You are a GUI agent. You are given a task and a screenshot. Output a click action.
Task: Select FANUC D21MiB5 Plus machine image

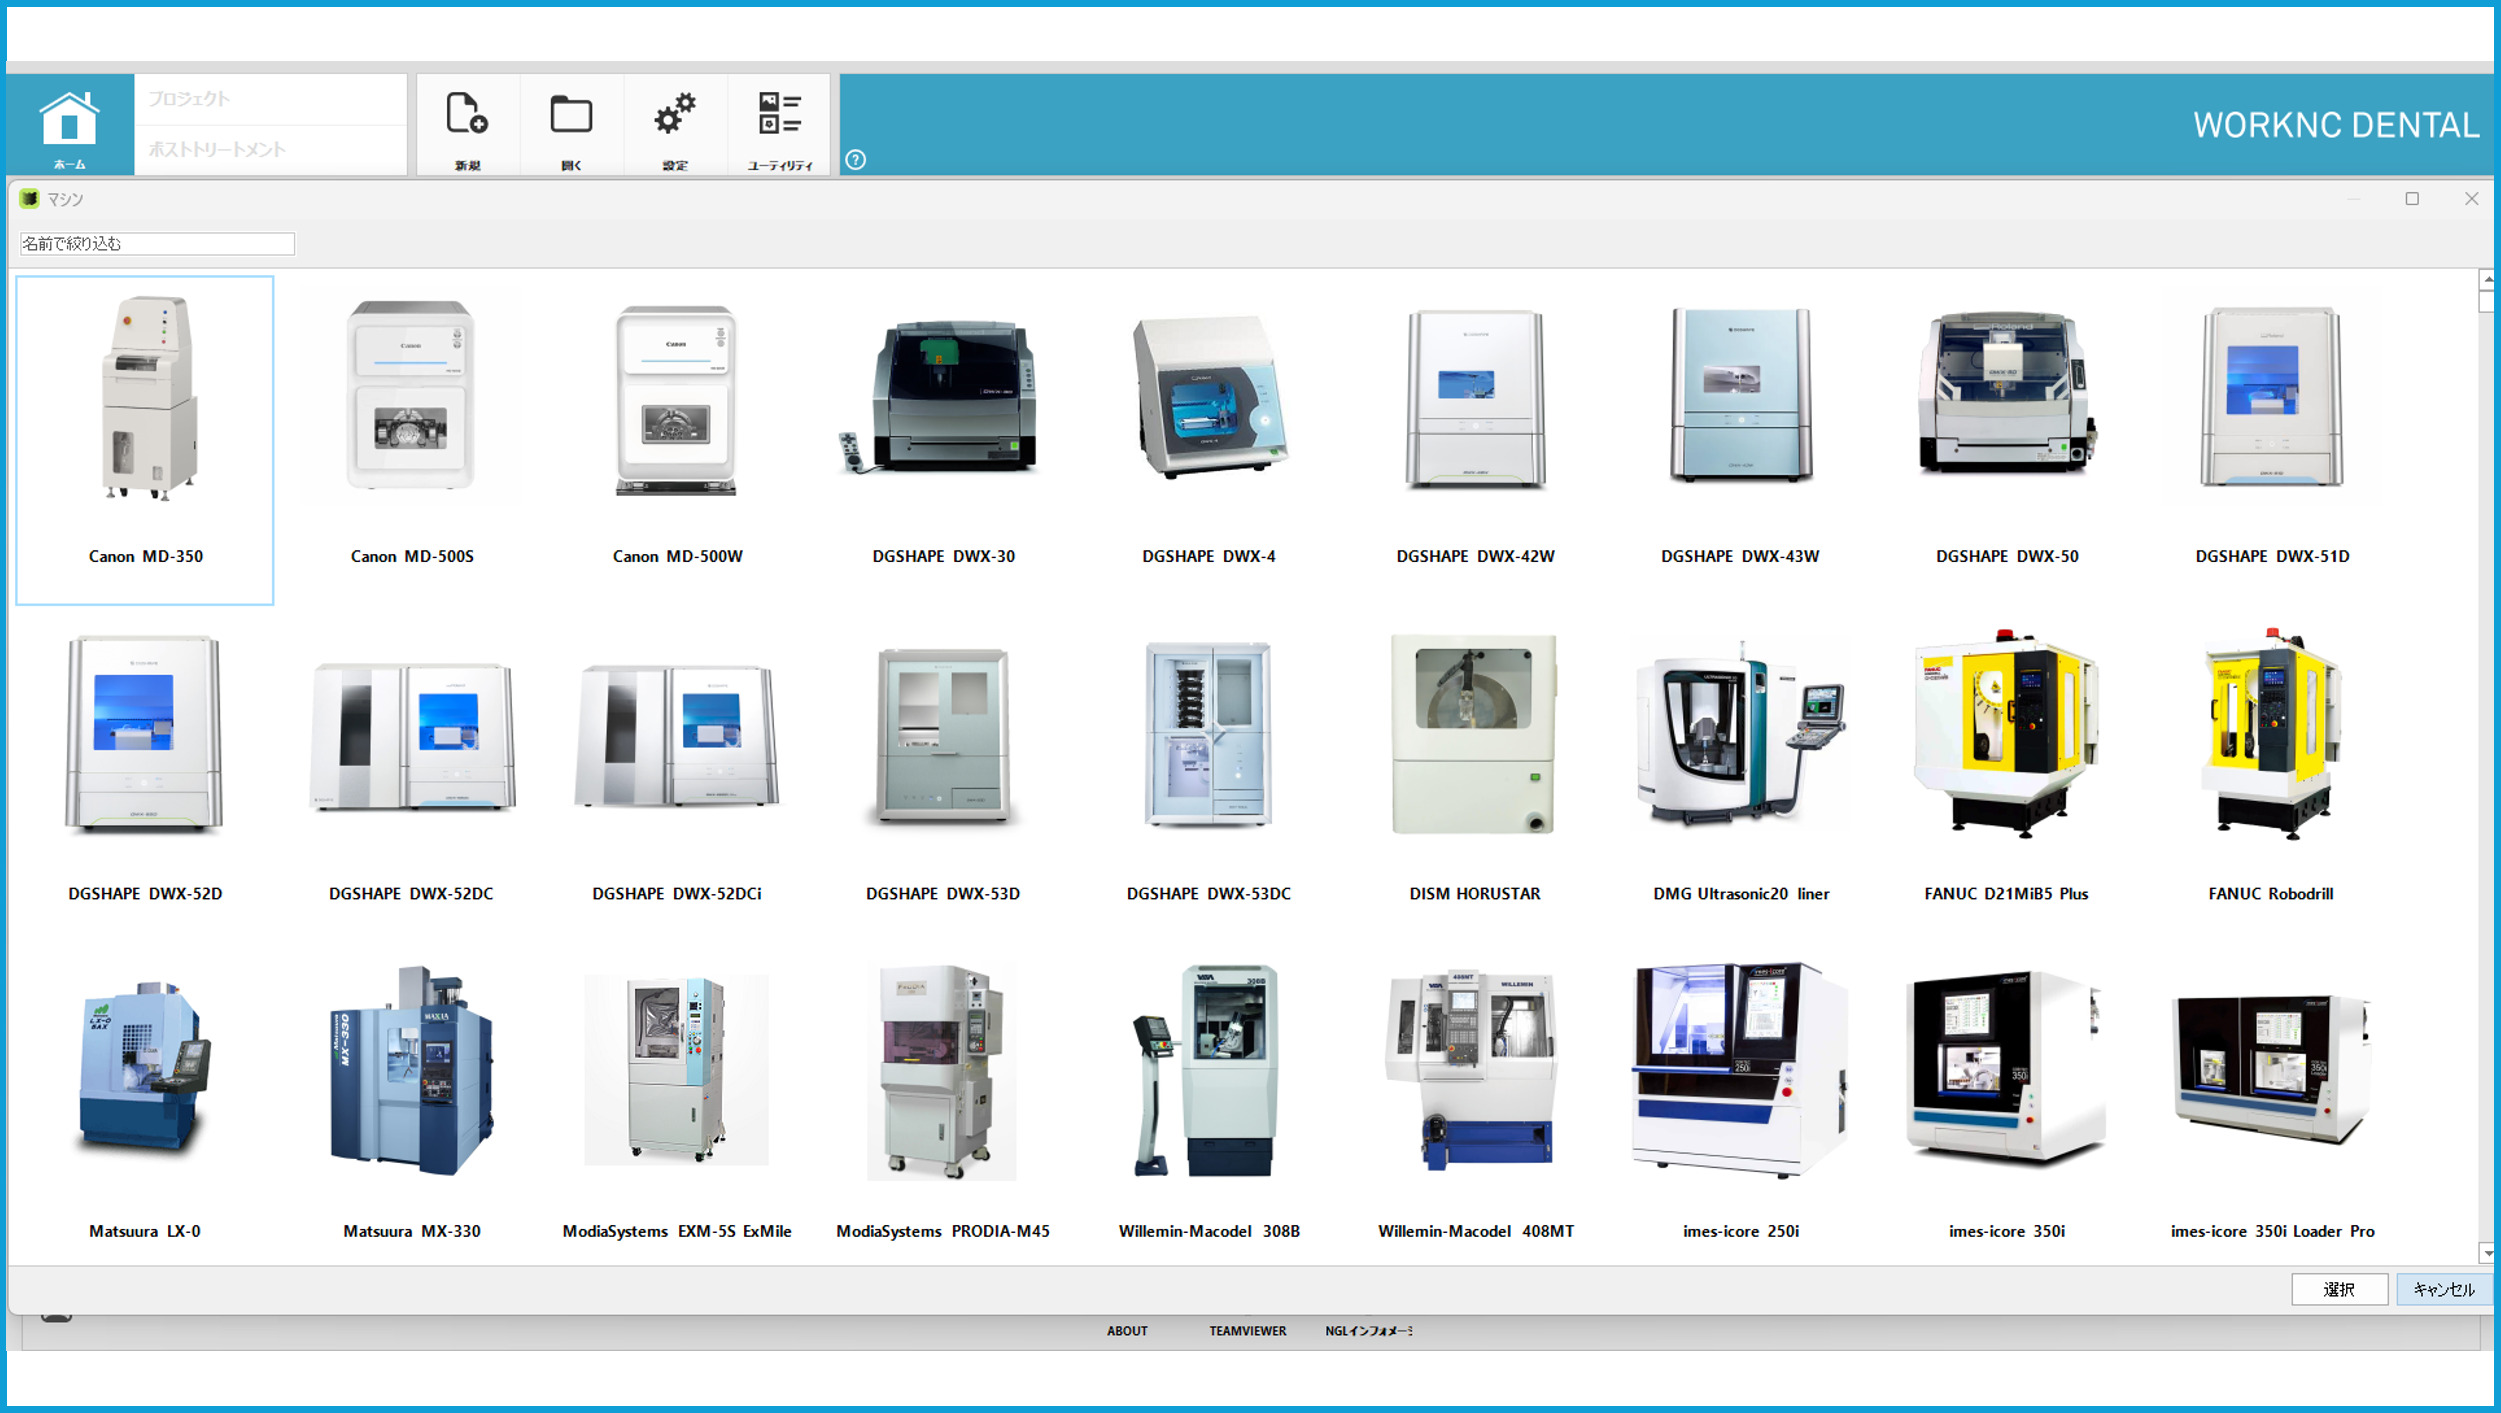(x=2007, y=734)
